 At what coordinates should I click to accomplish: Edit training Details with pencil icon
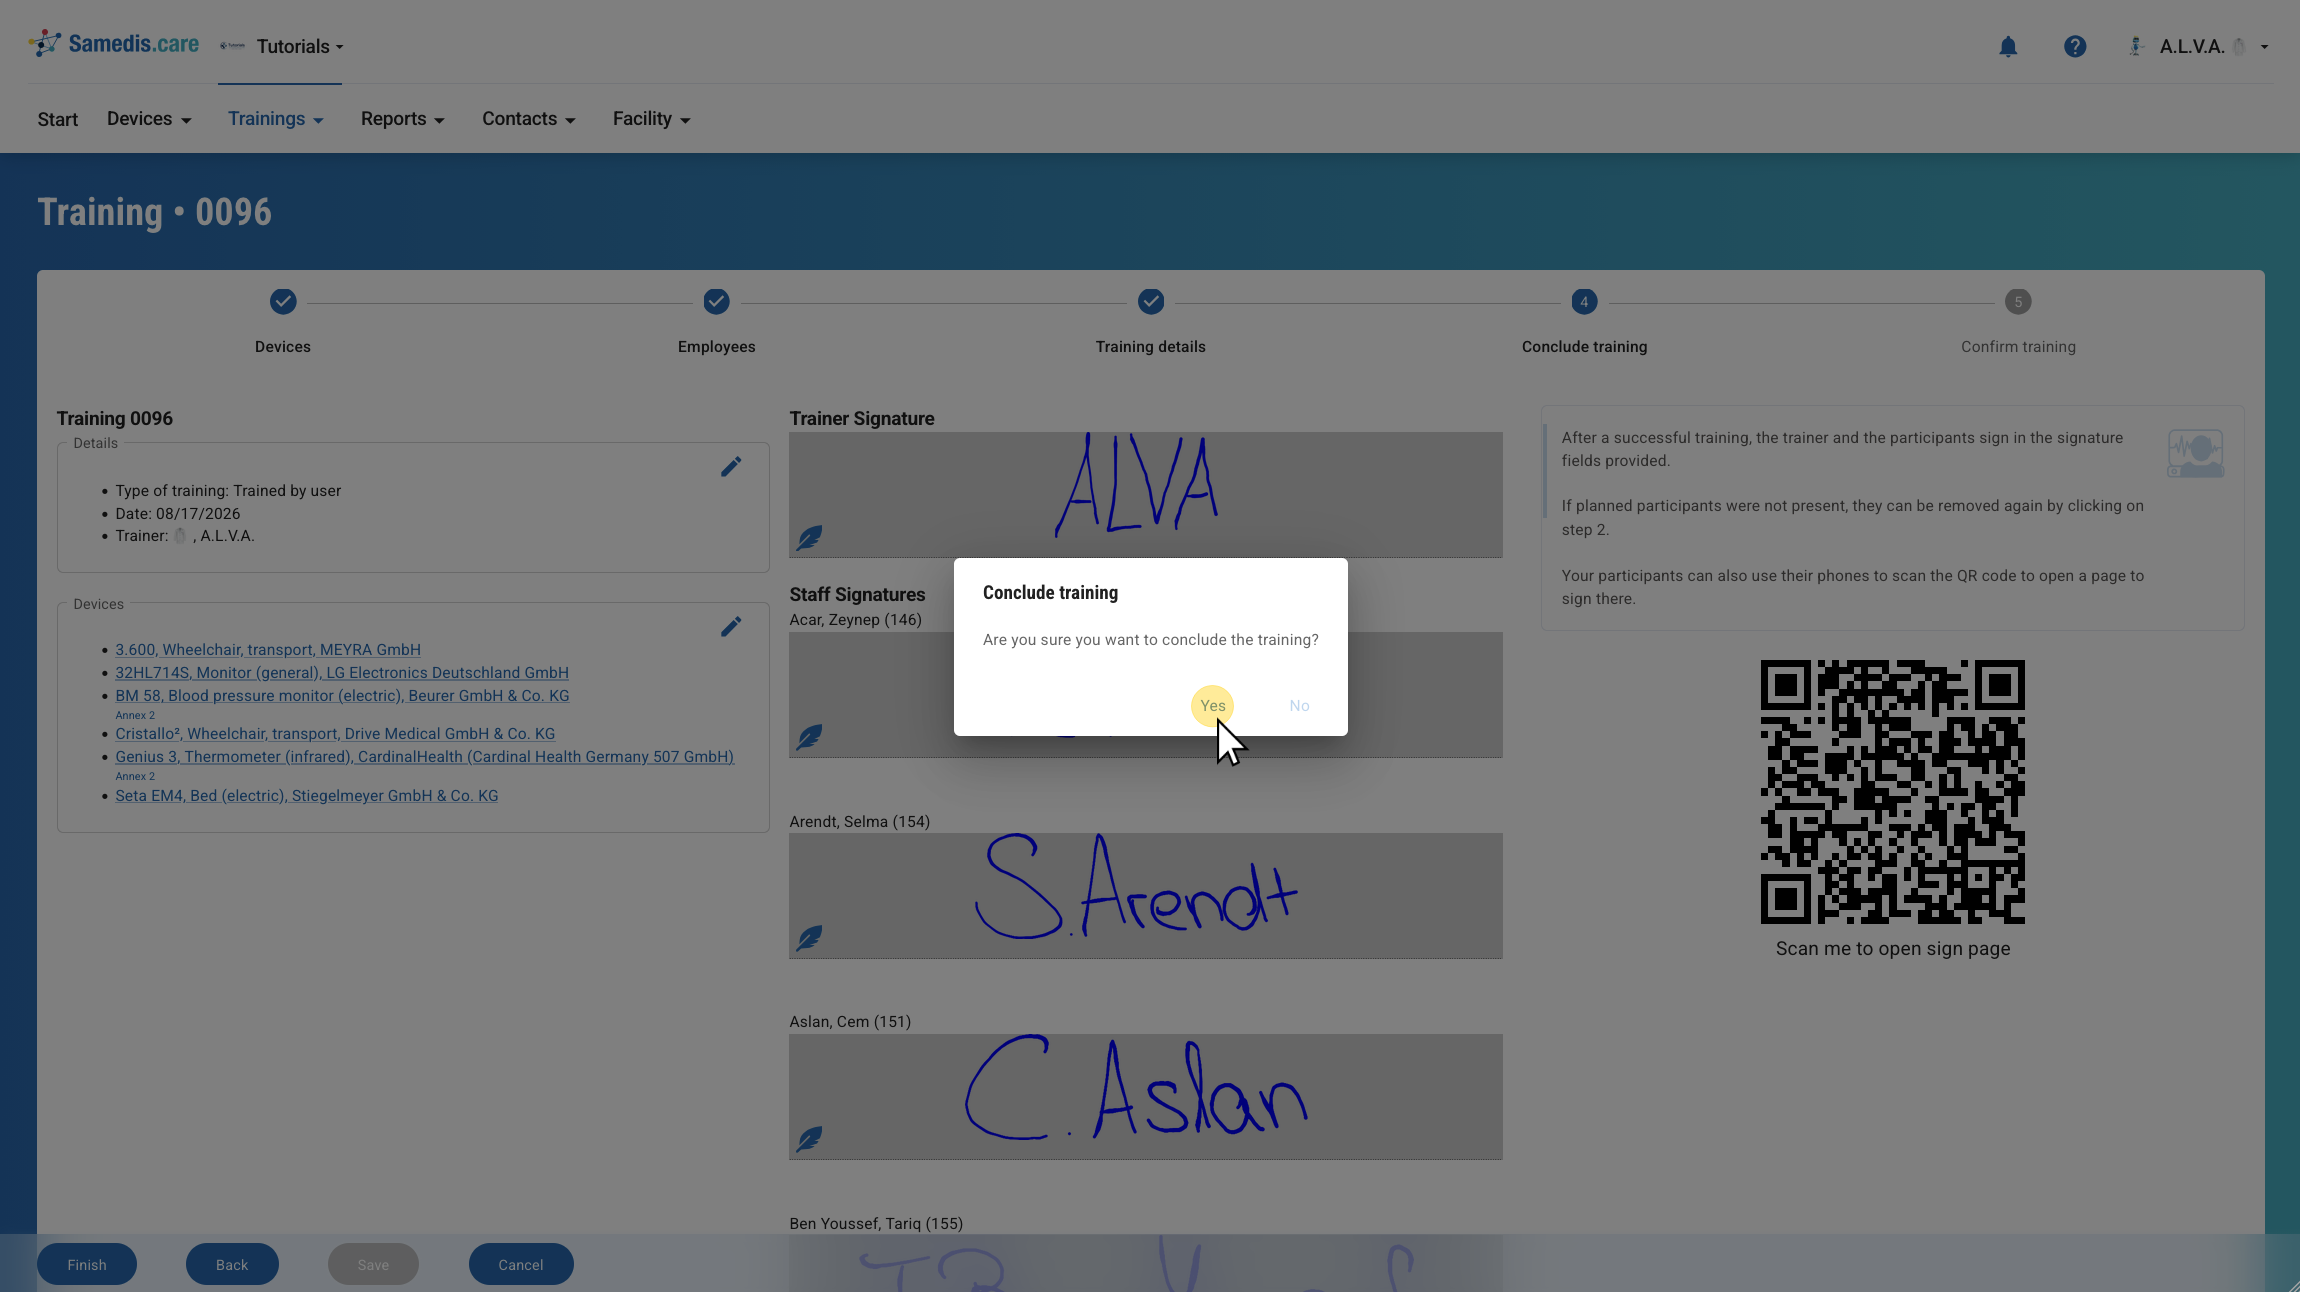[731, 467]
